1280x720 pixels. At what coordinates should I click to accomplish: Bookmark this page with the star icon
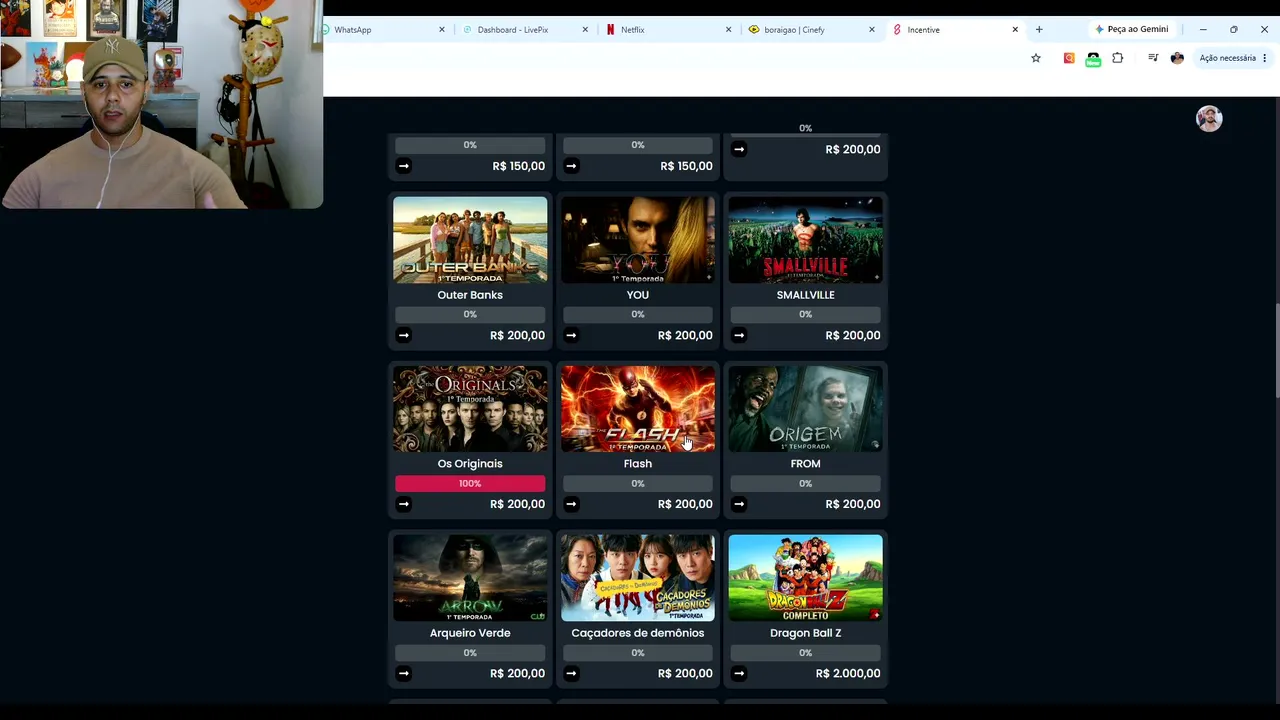pyautogui.click(x=1036, y=58)
